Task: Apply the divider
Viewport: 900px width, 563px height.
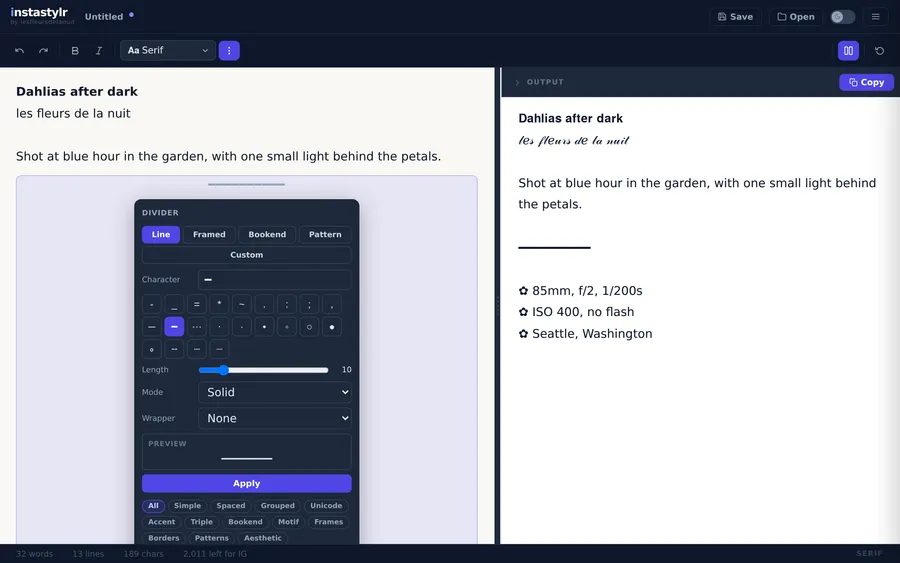Action: click(x=247, y=483)
